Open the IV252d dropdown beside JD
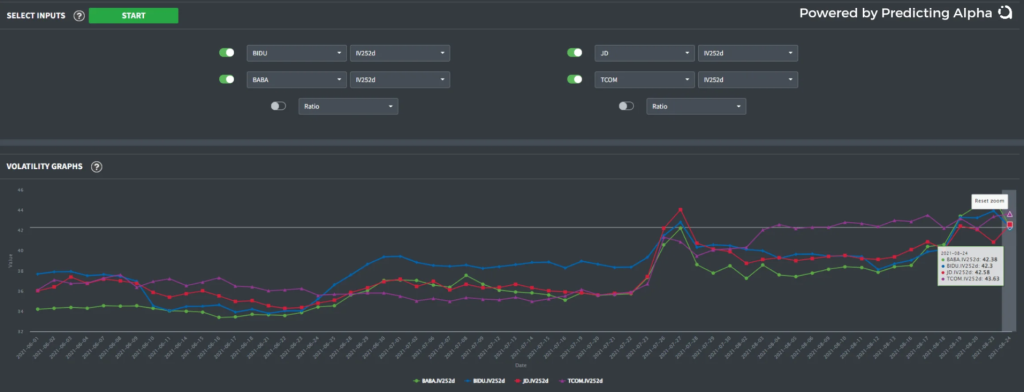1024x392 pixels. [x=748, y=53]
